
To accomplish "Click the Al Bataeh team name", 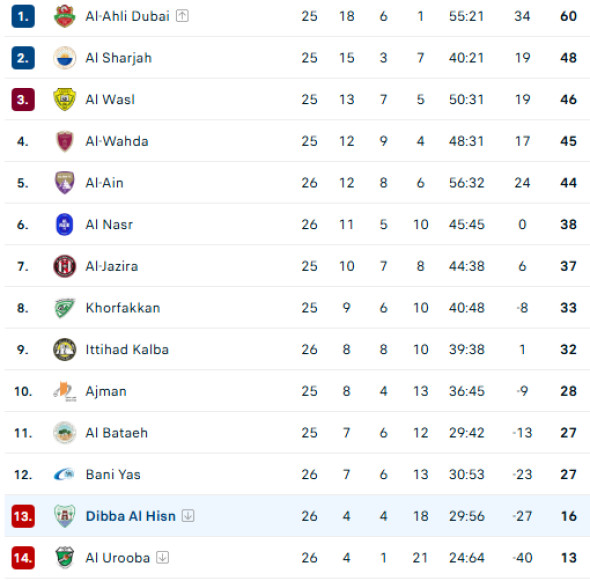I will [x=116, y=433].
